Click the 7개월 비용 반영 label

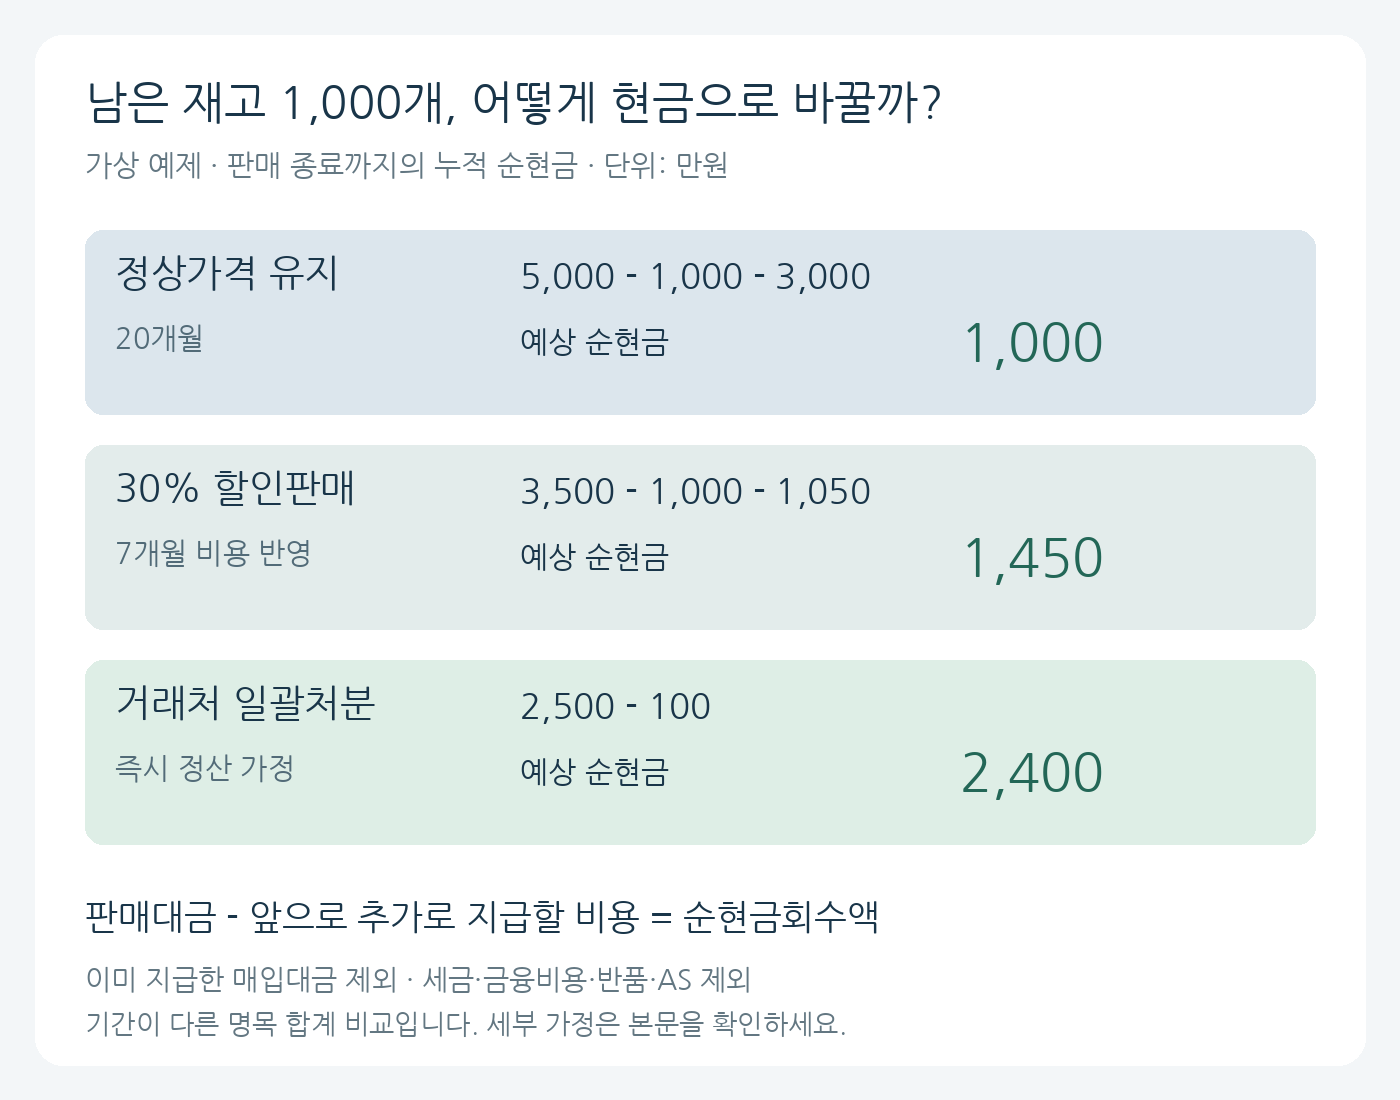(214, 553)
